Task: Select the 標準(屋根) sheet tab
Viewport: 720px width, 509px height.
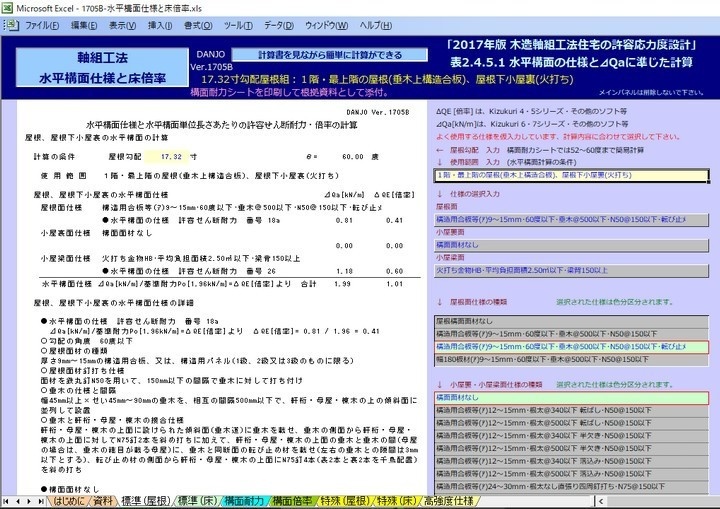Action: pos(146,501)
